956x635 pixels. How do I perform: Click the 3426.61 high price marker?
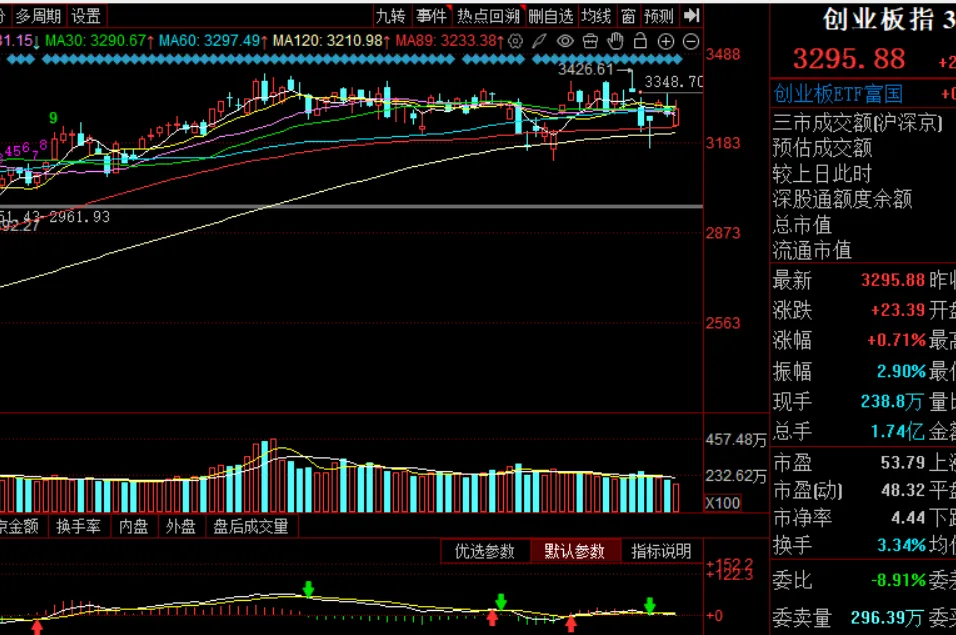tap(585, 69)
